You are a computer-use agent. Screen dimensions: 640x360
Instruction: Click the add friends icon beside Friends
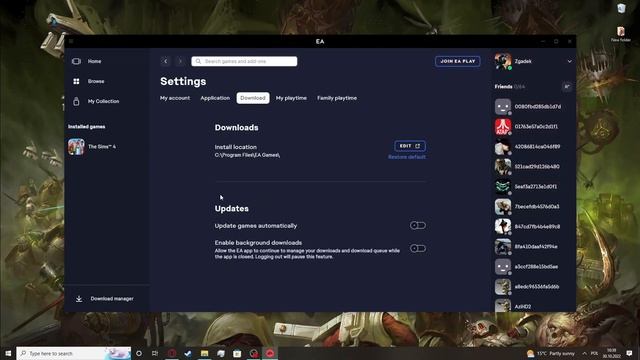[x=567, y=87]
